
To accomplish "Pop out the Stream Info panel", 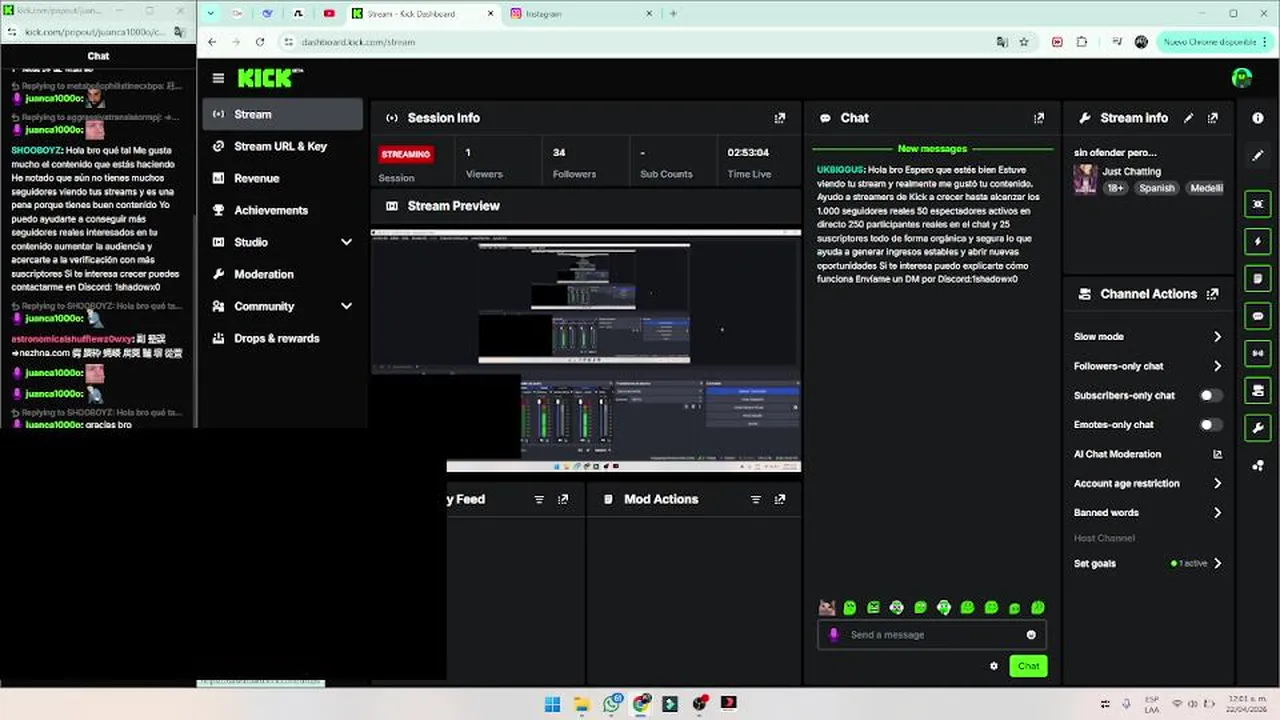I will (x=1213, y=118).
